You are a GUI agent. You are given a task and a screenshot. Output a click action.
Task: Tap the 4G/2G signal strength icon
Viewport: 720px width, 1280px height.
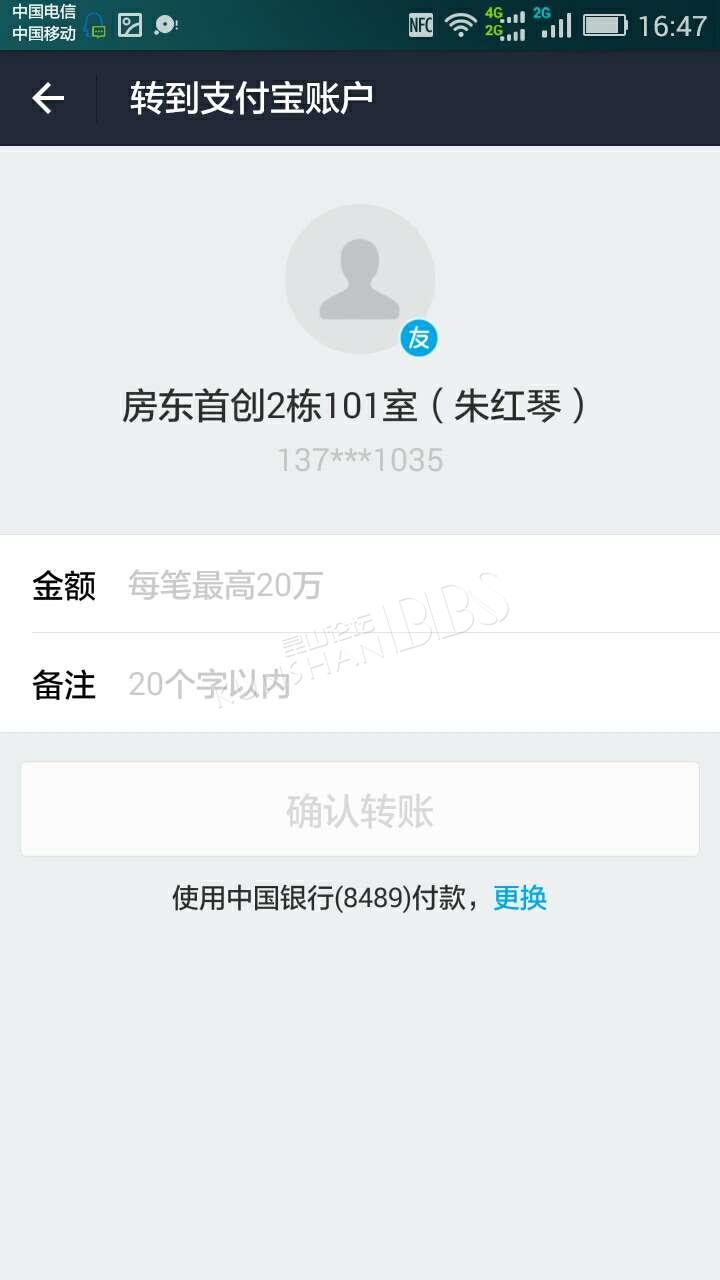coord(505,24)
